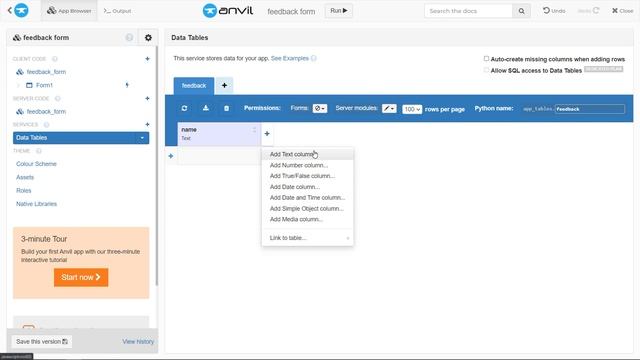Open Native Libraries item
Image resolution: width=640 pixels, height=360 pixels.
[x=36, y=204]
